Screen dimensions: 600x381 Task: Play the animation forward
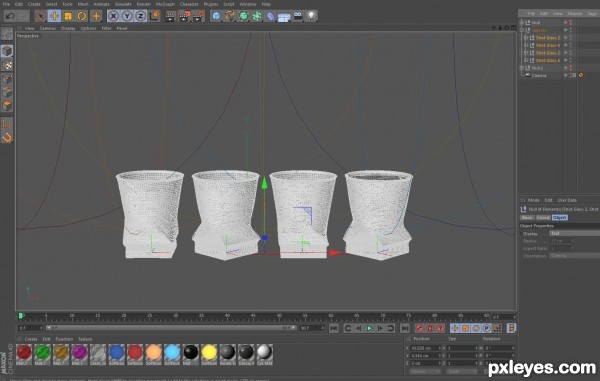point(369,328)
